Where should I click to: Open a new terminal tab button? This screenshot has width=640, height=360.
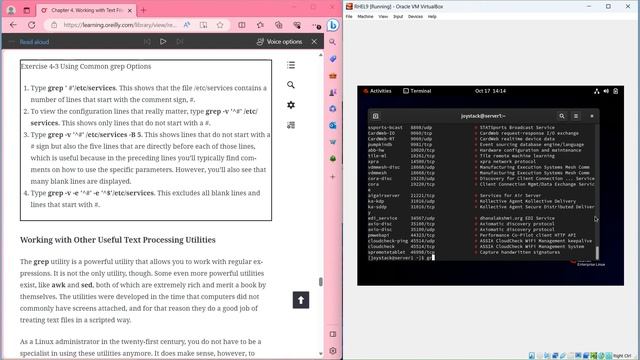(376, 116)
